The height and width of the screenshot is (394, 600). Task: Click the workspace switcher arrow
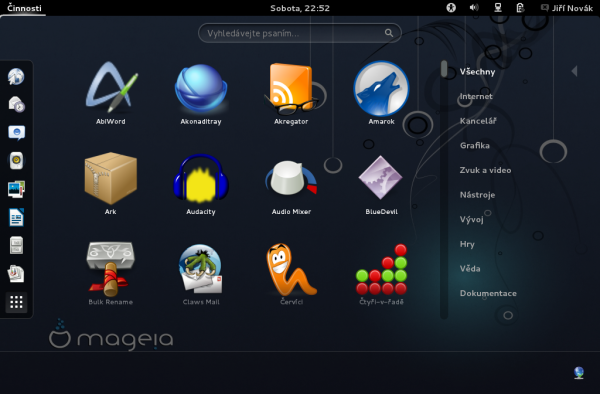point(574,71)
